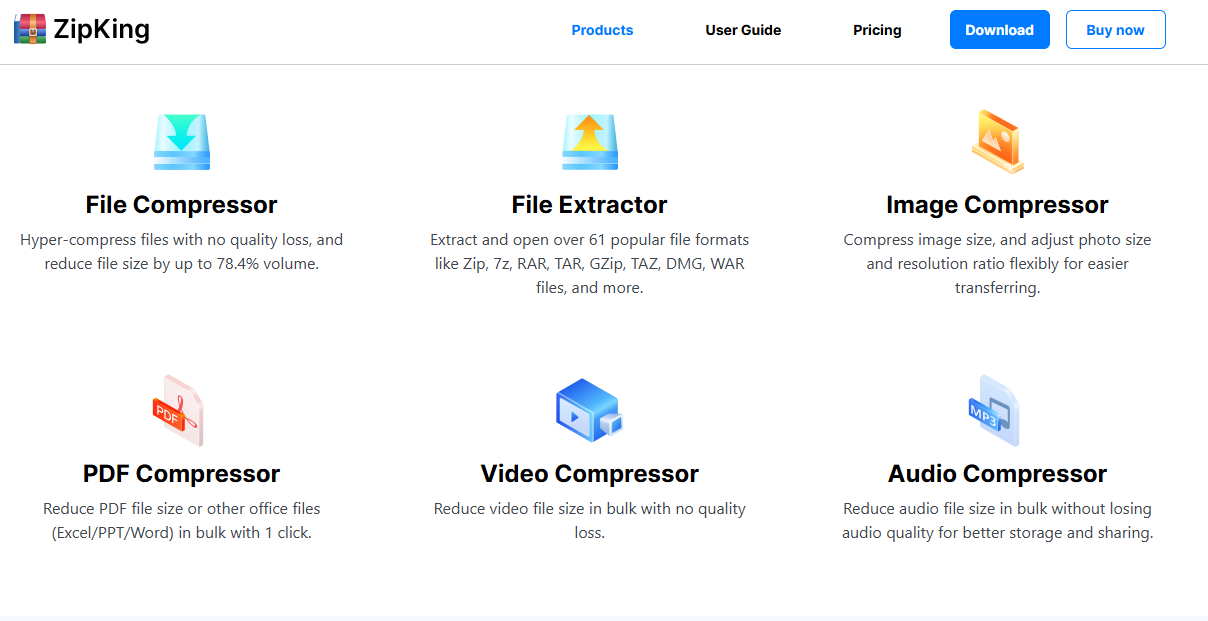Select the PDF Compressor heading
1208x621 pixels.
182,474
